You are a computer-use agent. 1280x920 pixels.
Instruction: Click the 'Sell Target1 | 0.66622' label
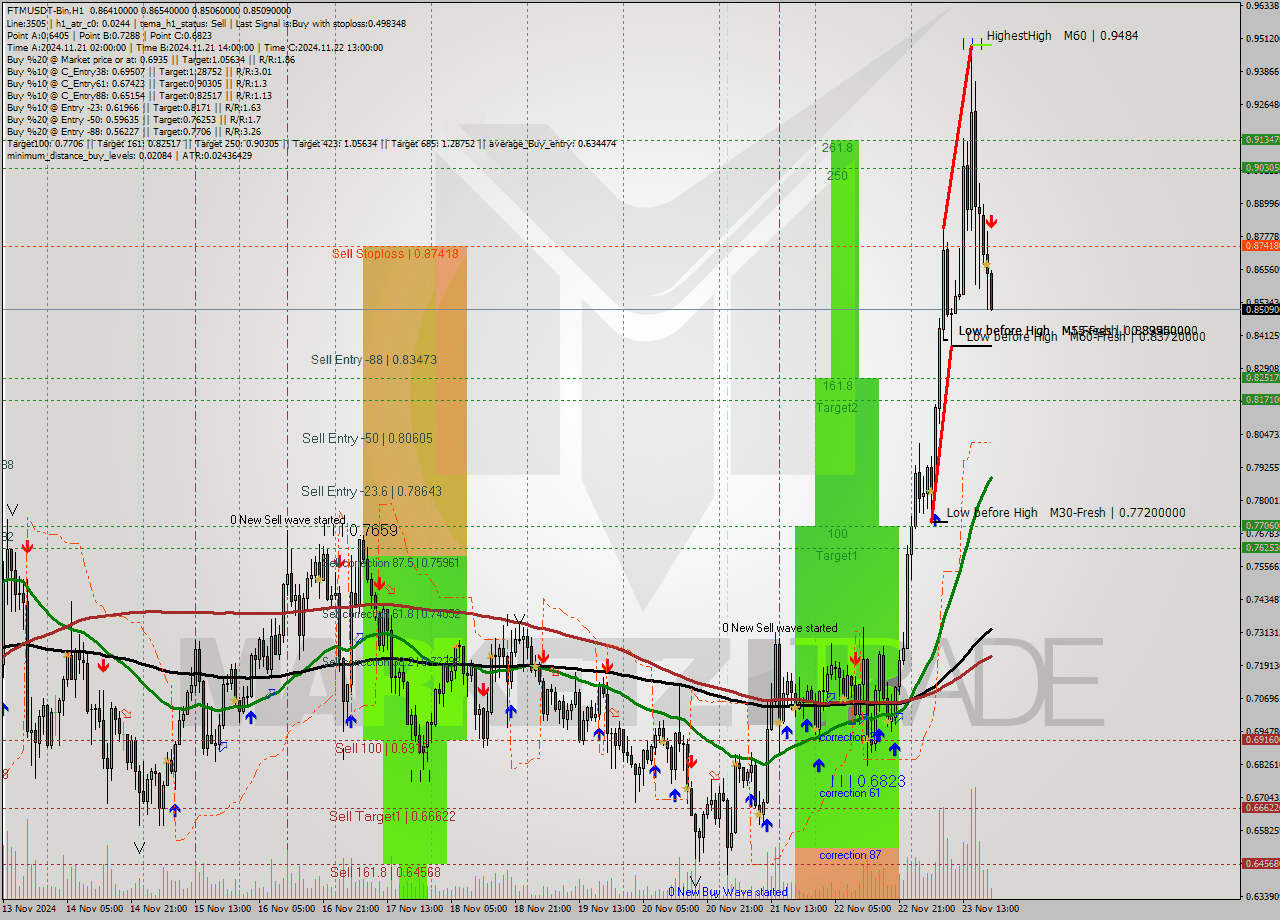coord(392,816)
